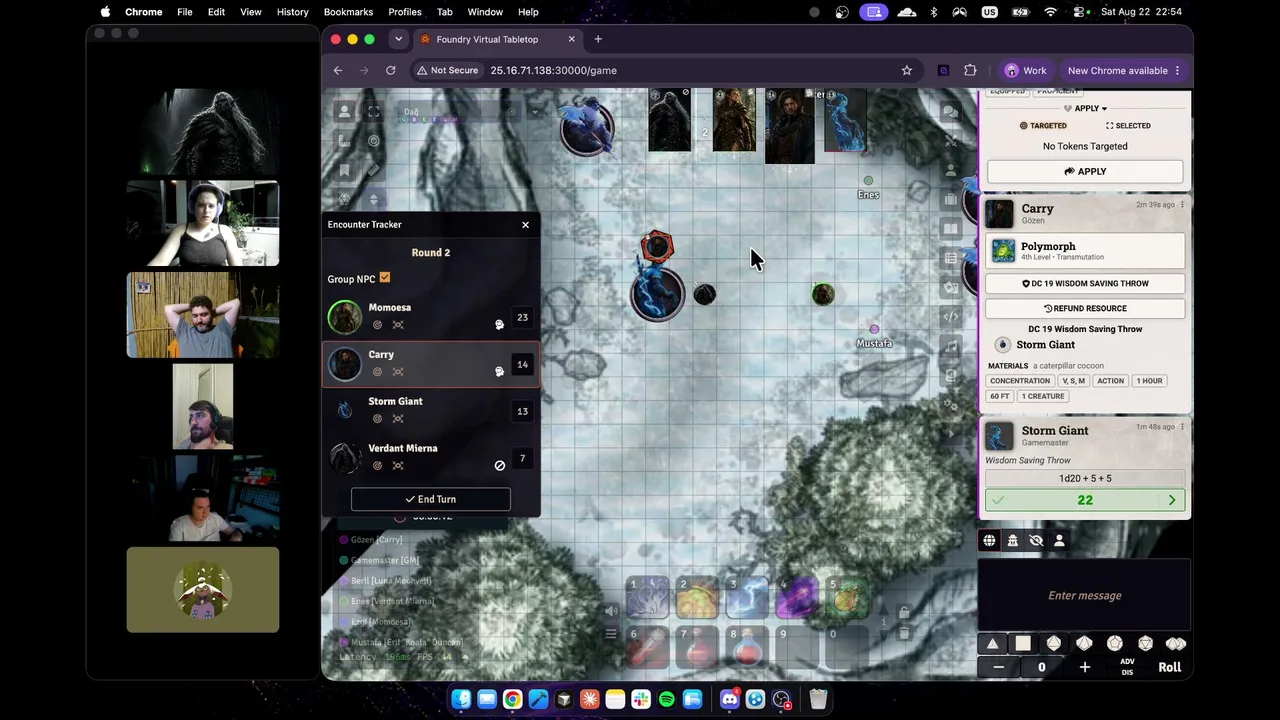Open the compendium packs sidebar tab
This screenshot has width=1280, height=720.
(951, 375)
